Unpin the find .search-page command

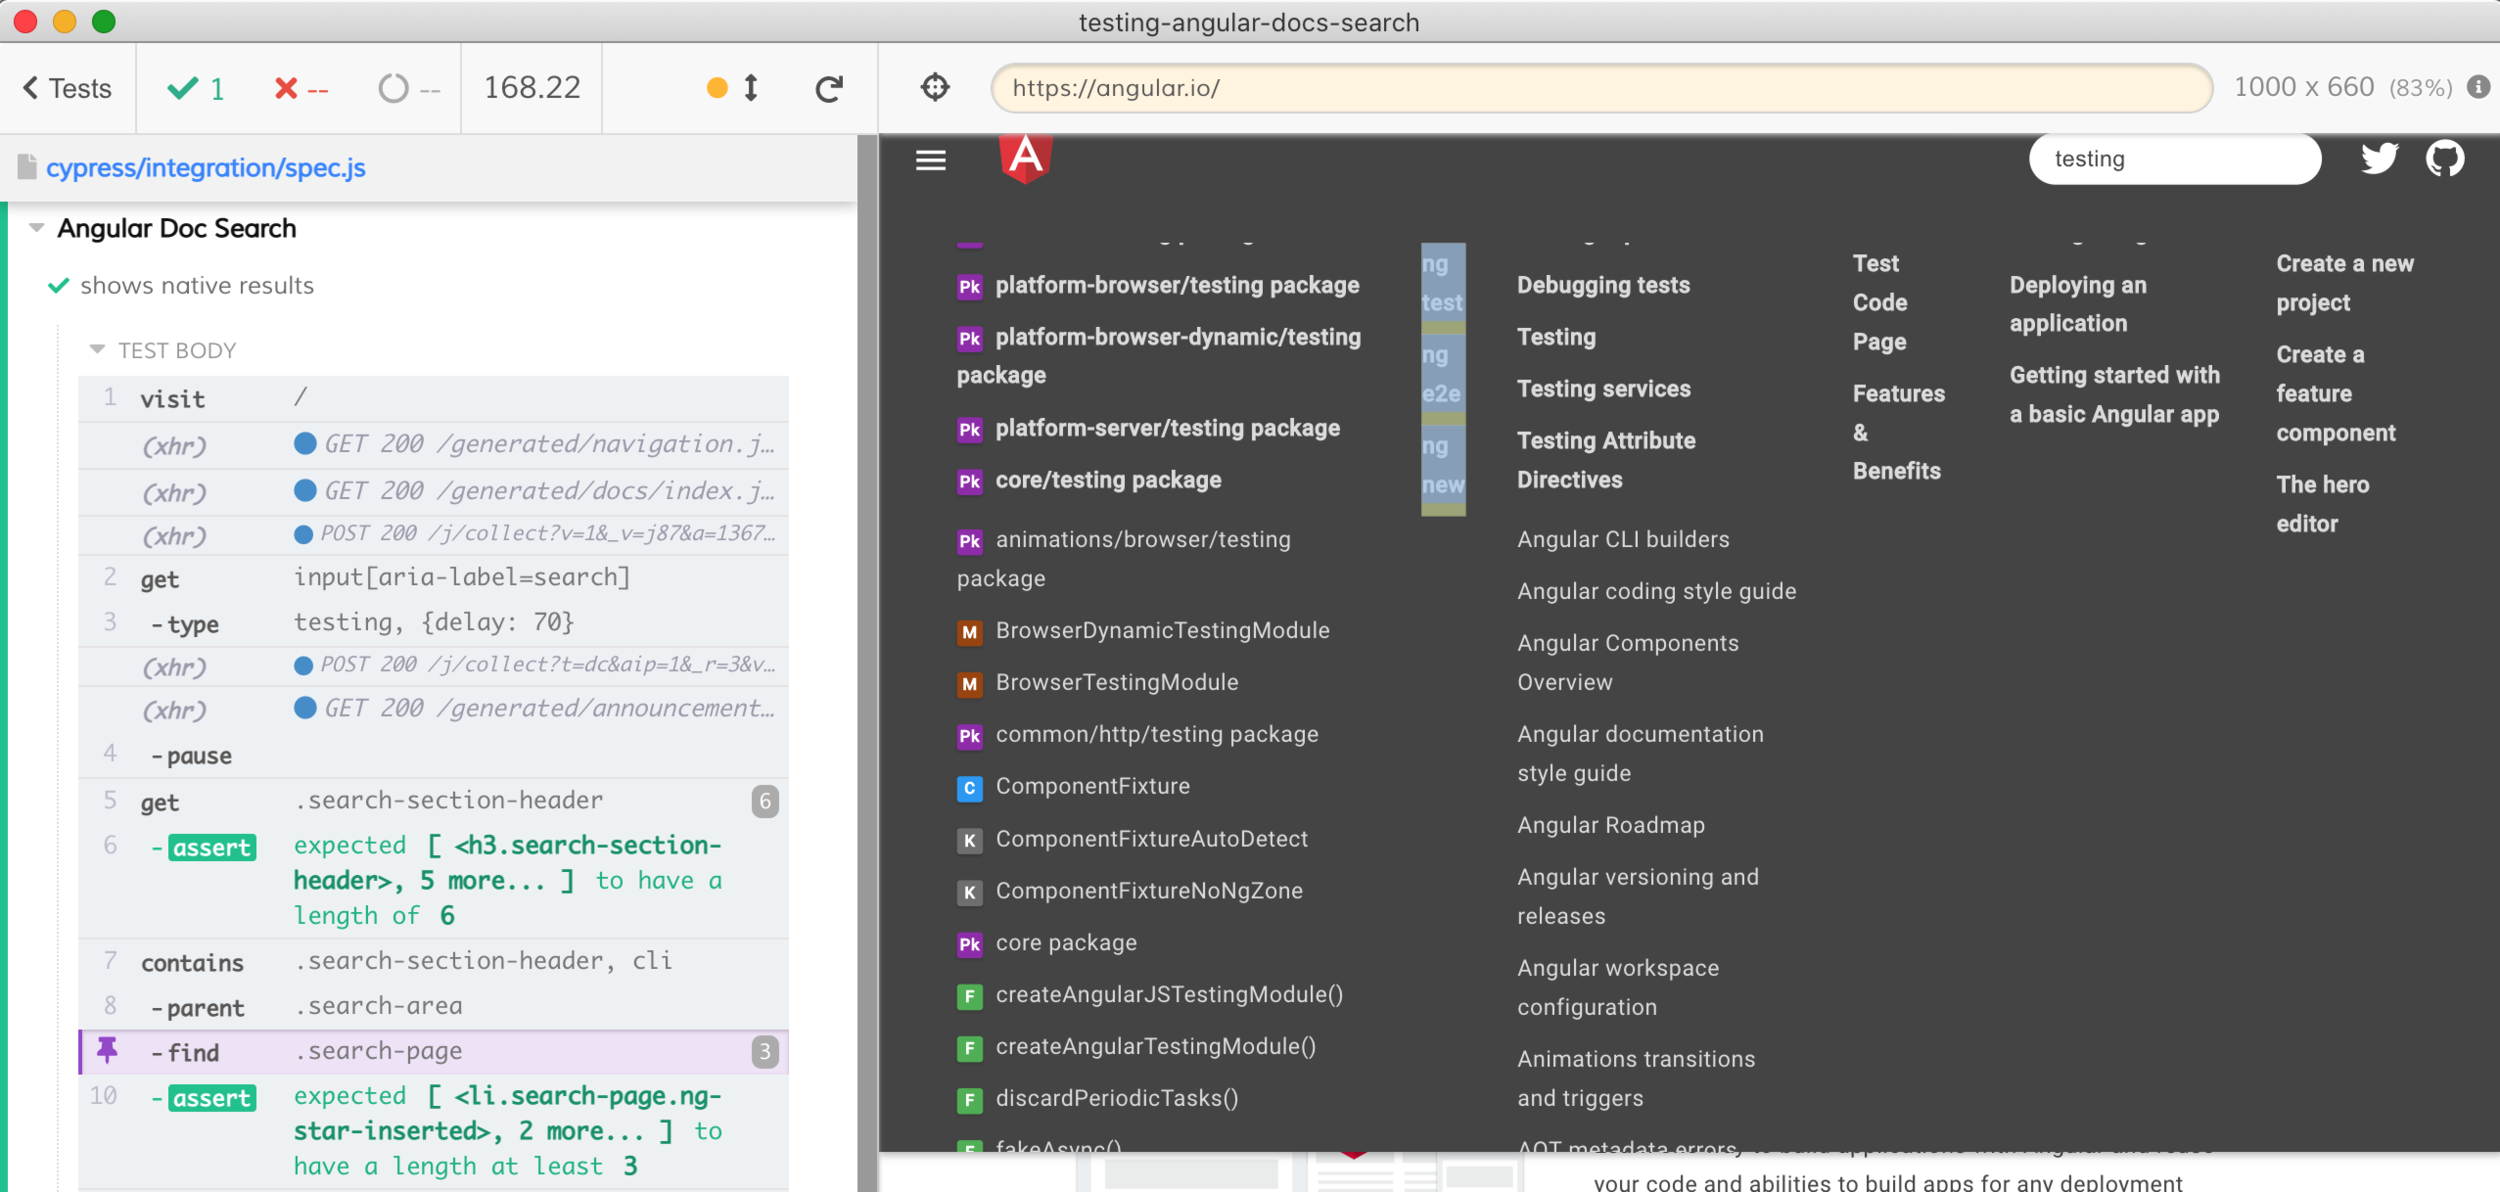point(107,1050)
